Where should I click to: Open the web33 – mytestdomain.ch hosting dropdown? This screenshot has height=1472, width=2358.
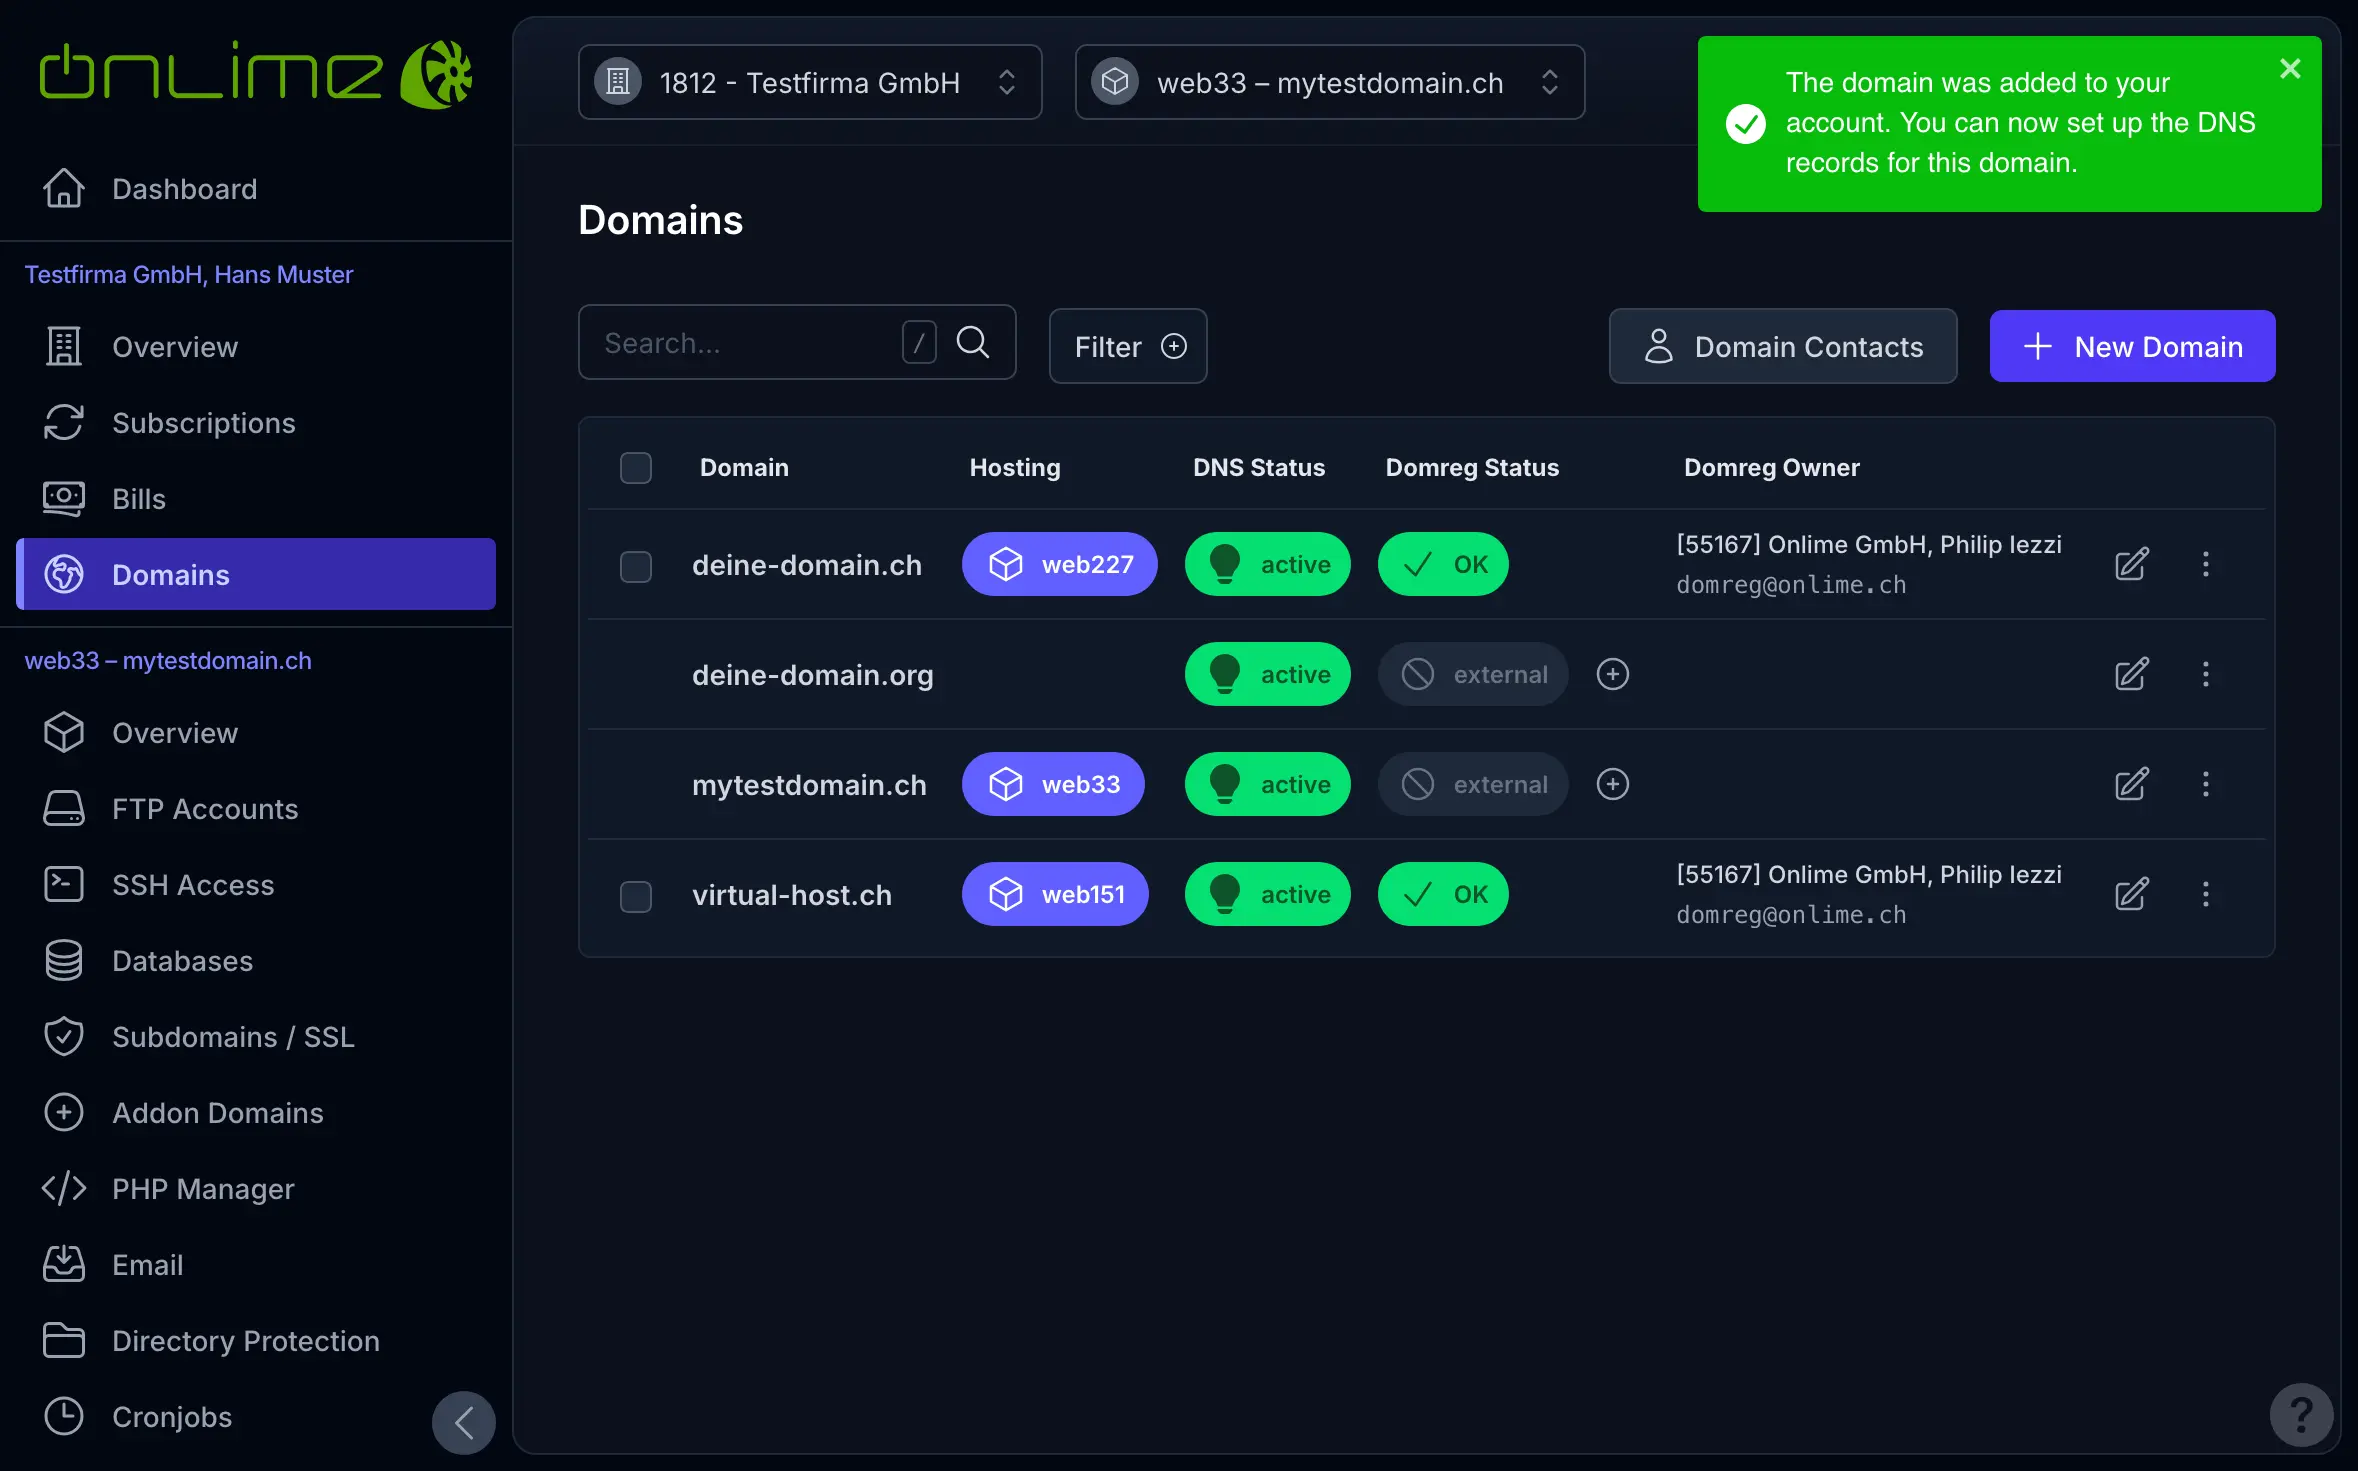pos(1329,82)
